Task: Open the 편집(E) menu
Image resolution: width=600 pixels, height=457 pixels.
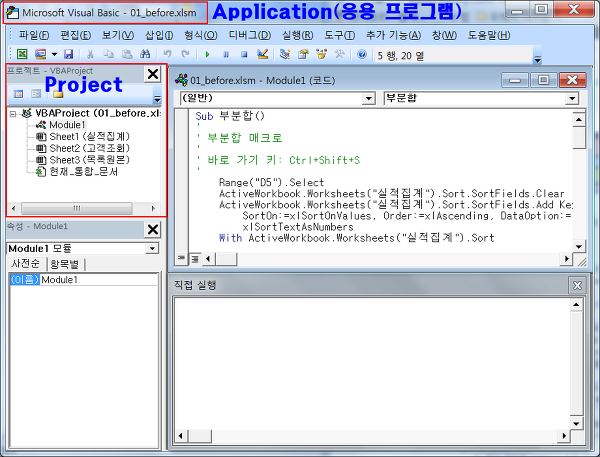Action: coord(76,35)
